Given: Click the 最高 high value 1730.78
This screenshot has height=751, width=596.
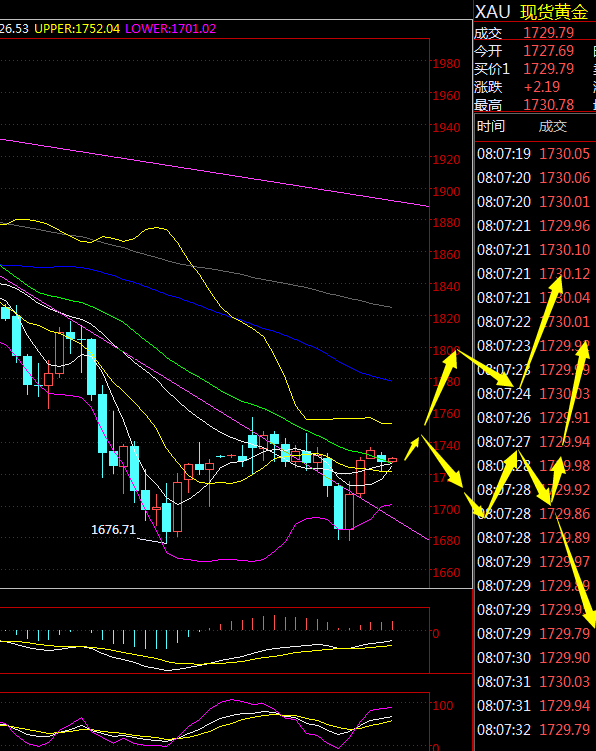Looking at the screenshot, I should [x=549, y=104].
